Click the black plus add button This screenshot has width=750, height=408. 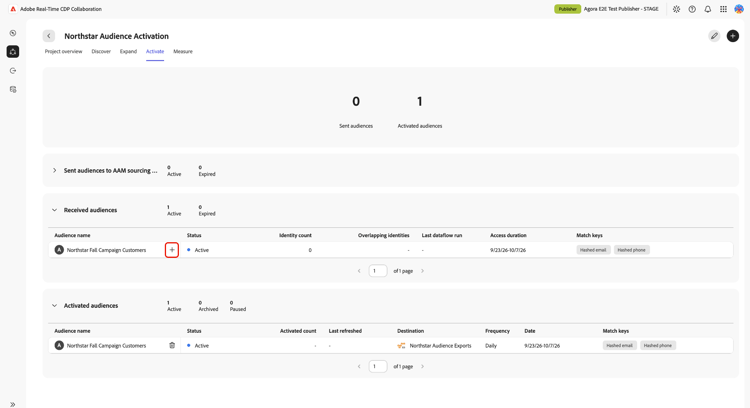733,36
